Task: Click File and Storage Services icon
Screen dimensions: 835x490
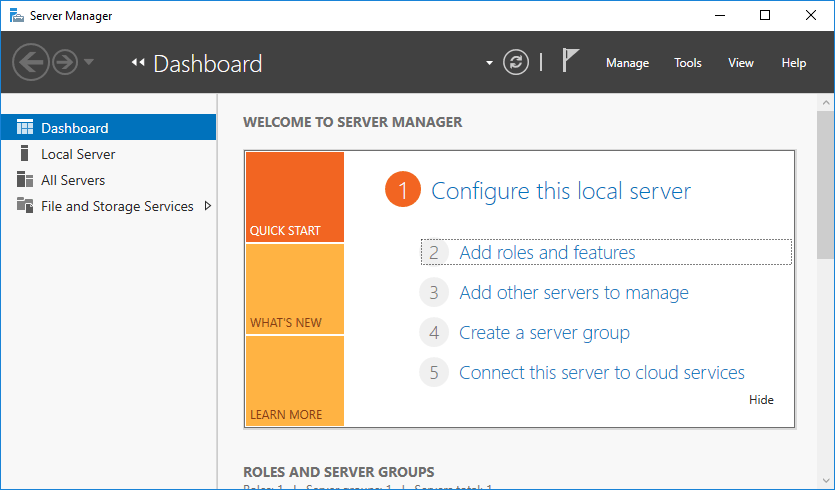Action: pos(25,206)
